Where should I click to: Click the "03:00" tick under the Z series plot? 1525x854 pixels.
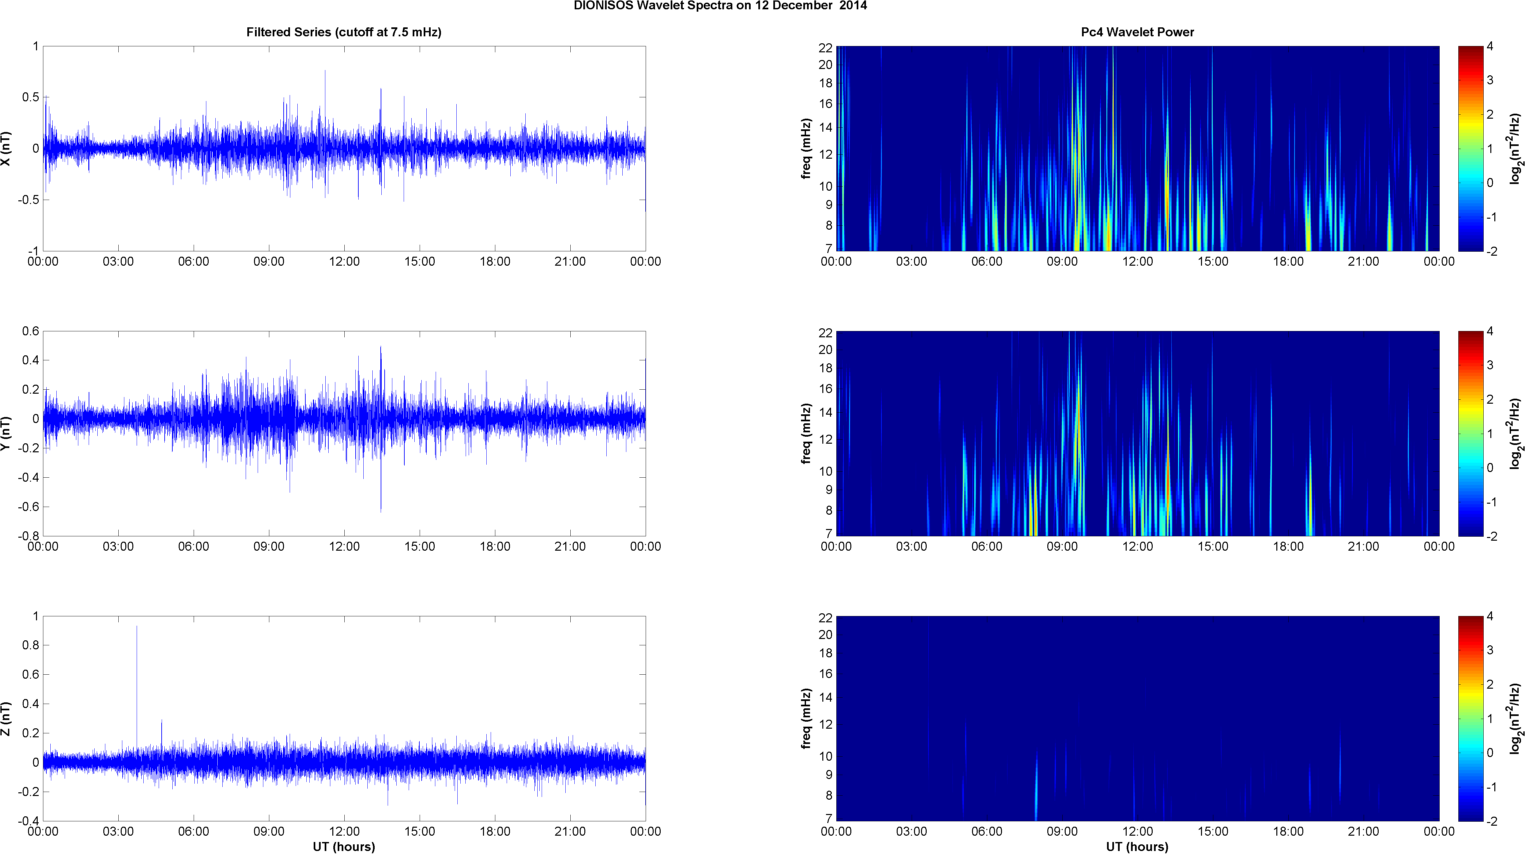coord(118,832)
